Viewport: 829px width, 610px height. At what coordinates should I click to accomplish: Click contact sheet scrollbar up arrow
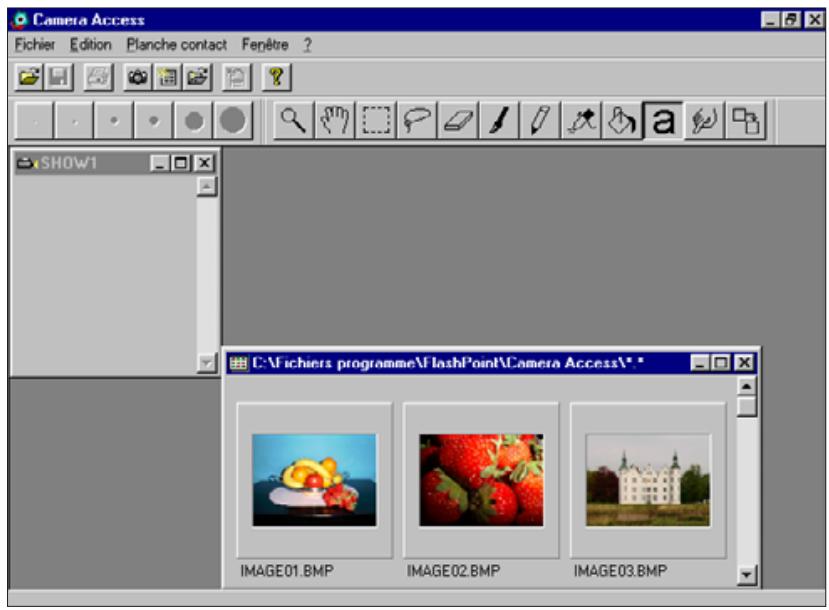pos(747,387)
